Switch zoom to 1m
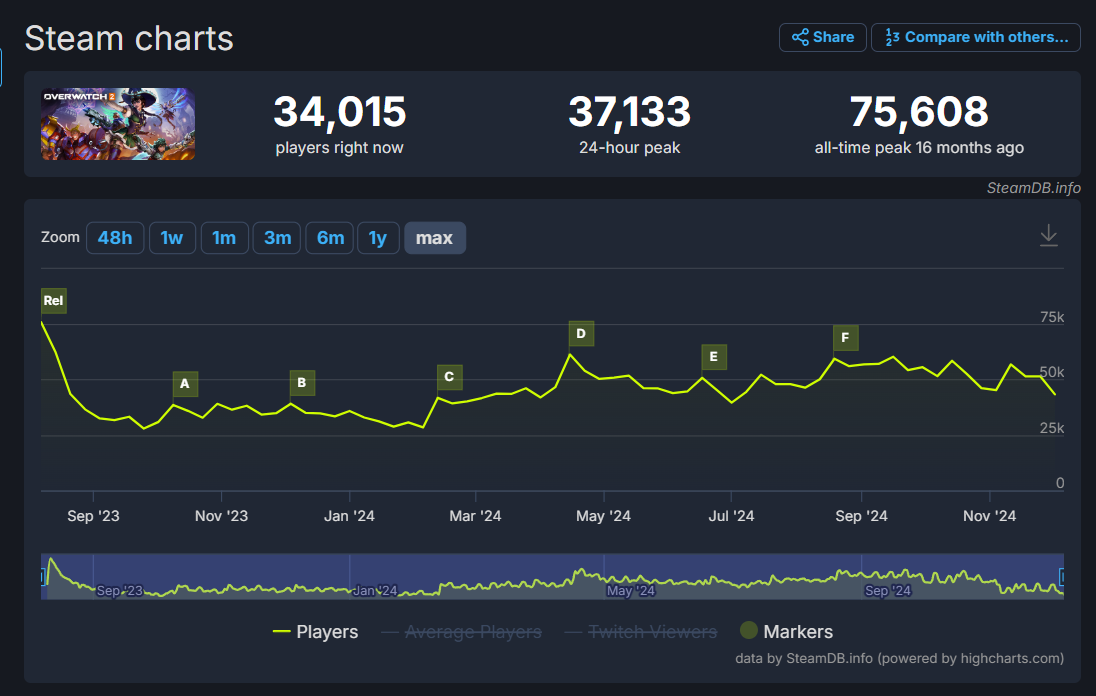This screenshot has width=1096, height=696. pyautogui.click(x=224, y=238)
